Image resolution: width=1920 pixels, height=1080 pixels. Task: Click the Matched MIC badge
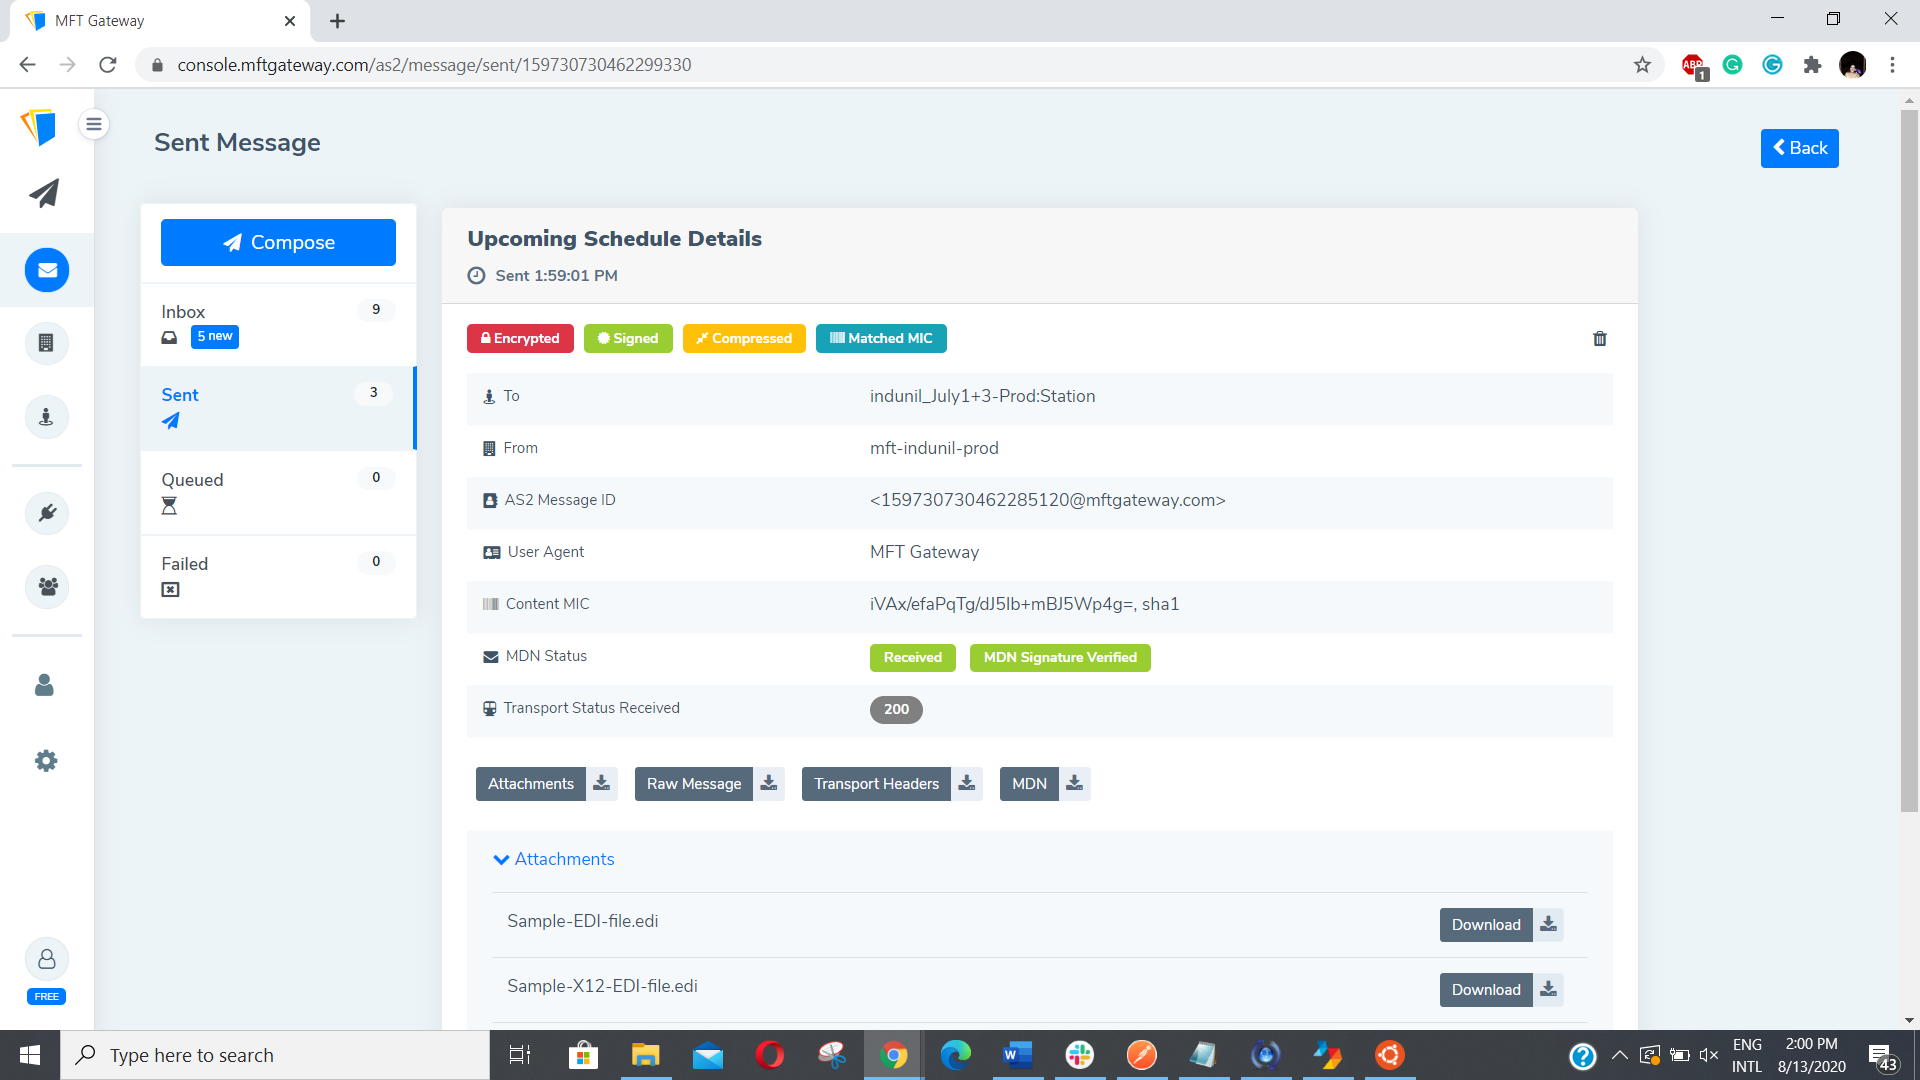881,338
